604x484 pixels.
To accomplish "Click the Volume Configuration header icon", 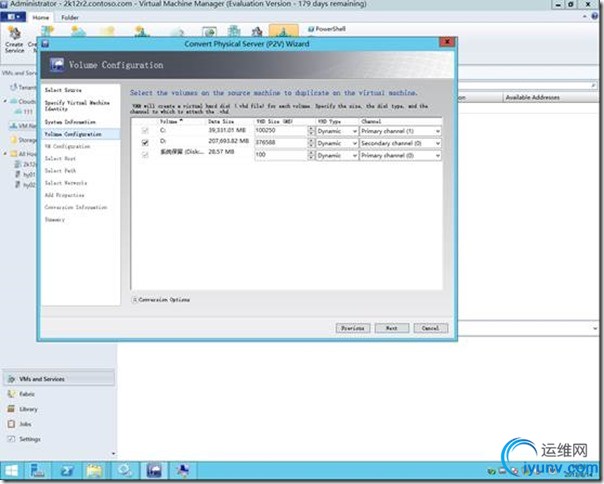I will 57,64.
